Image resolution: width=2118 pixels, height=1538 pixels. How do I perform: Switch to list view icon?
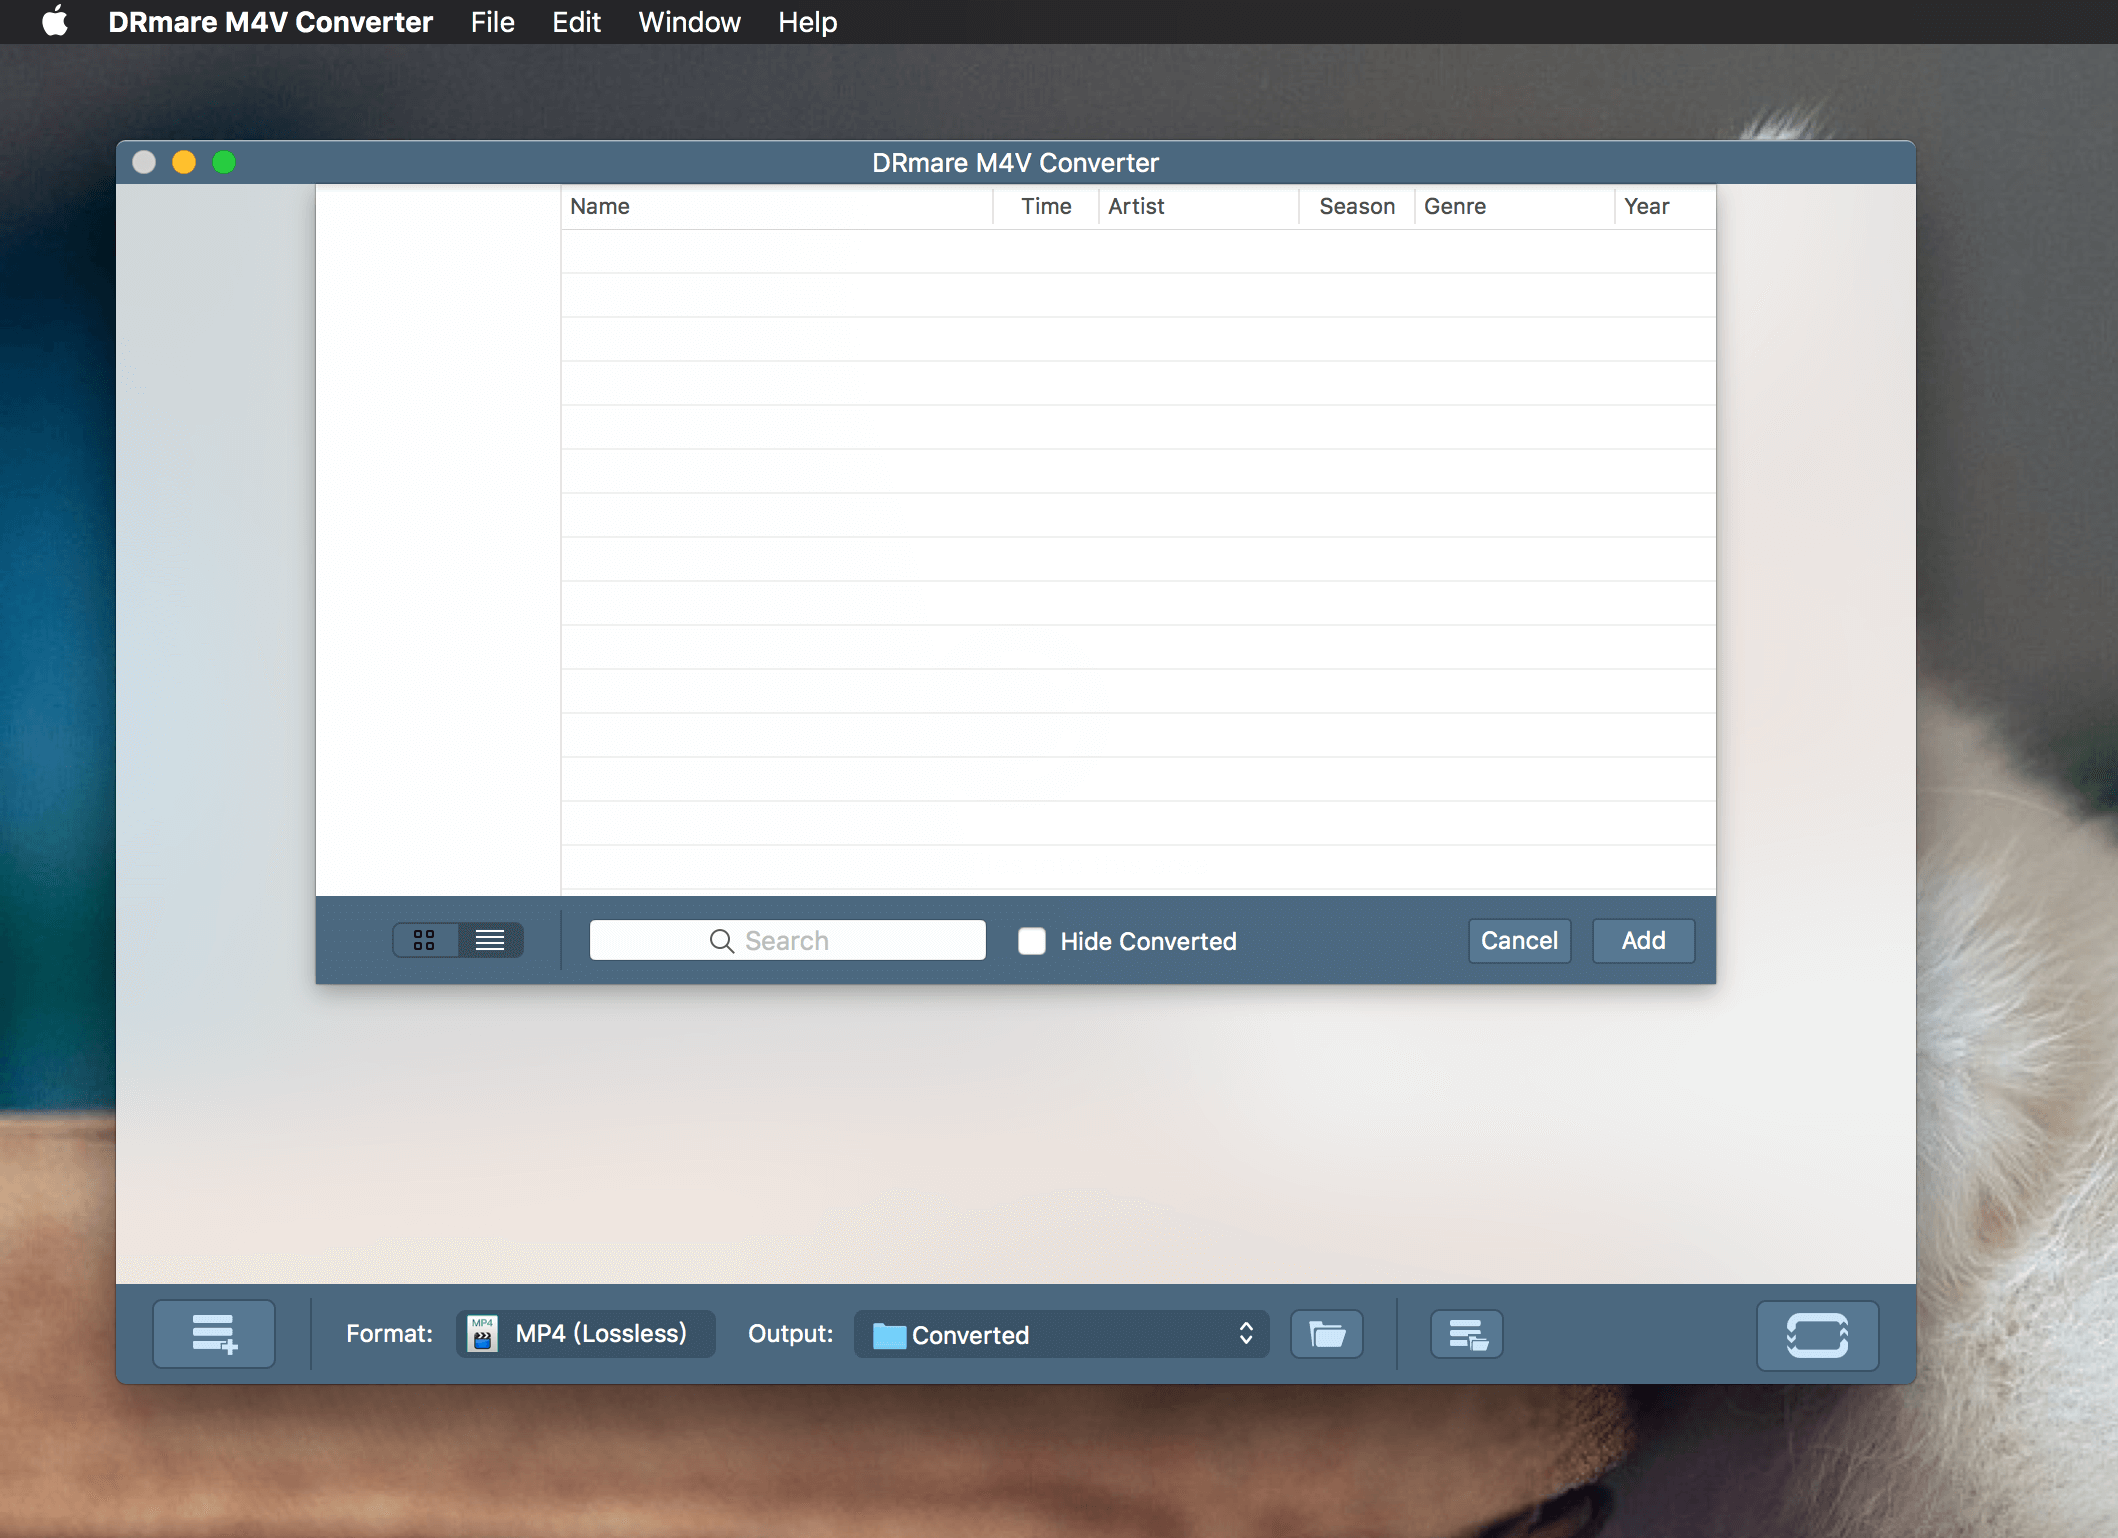(x=490, y=940)
